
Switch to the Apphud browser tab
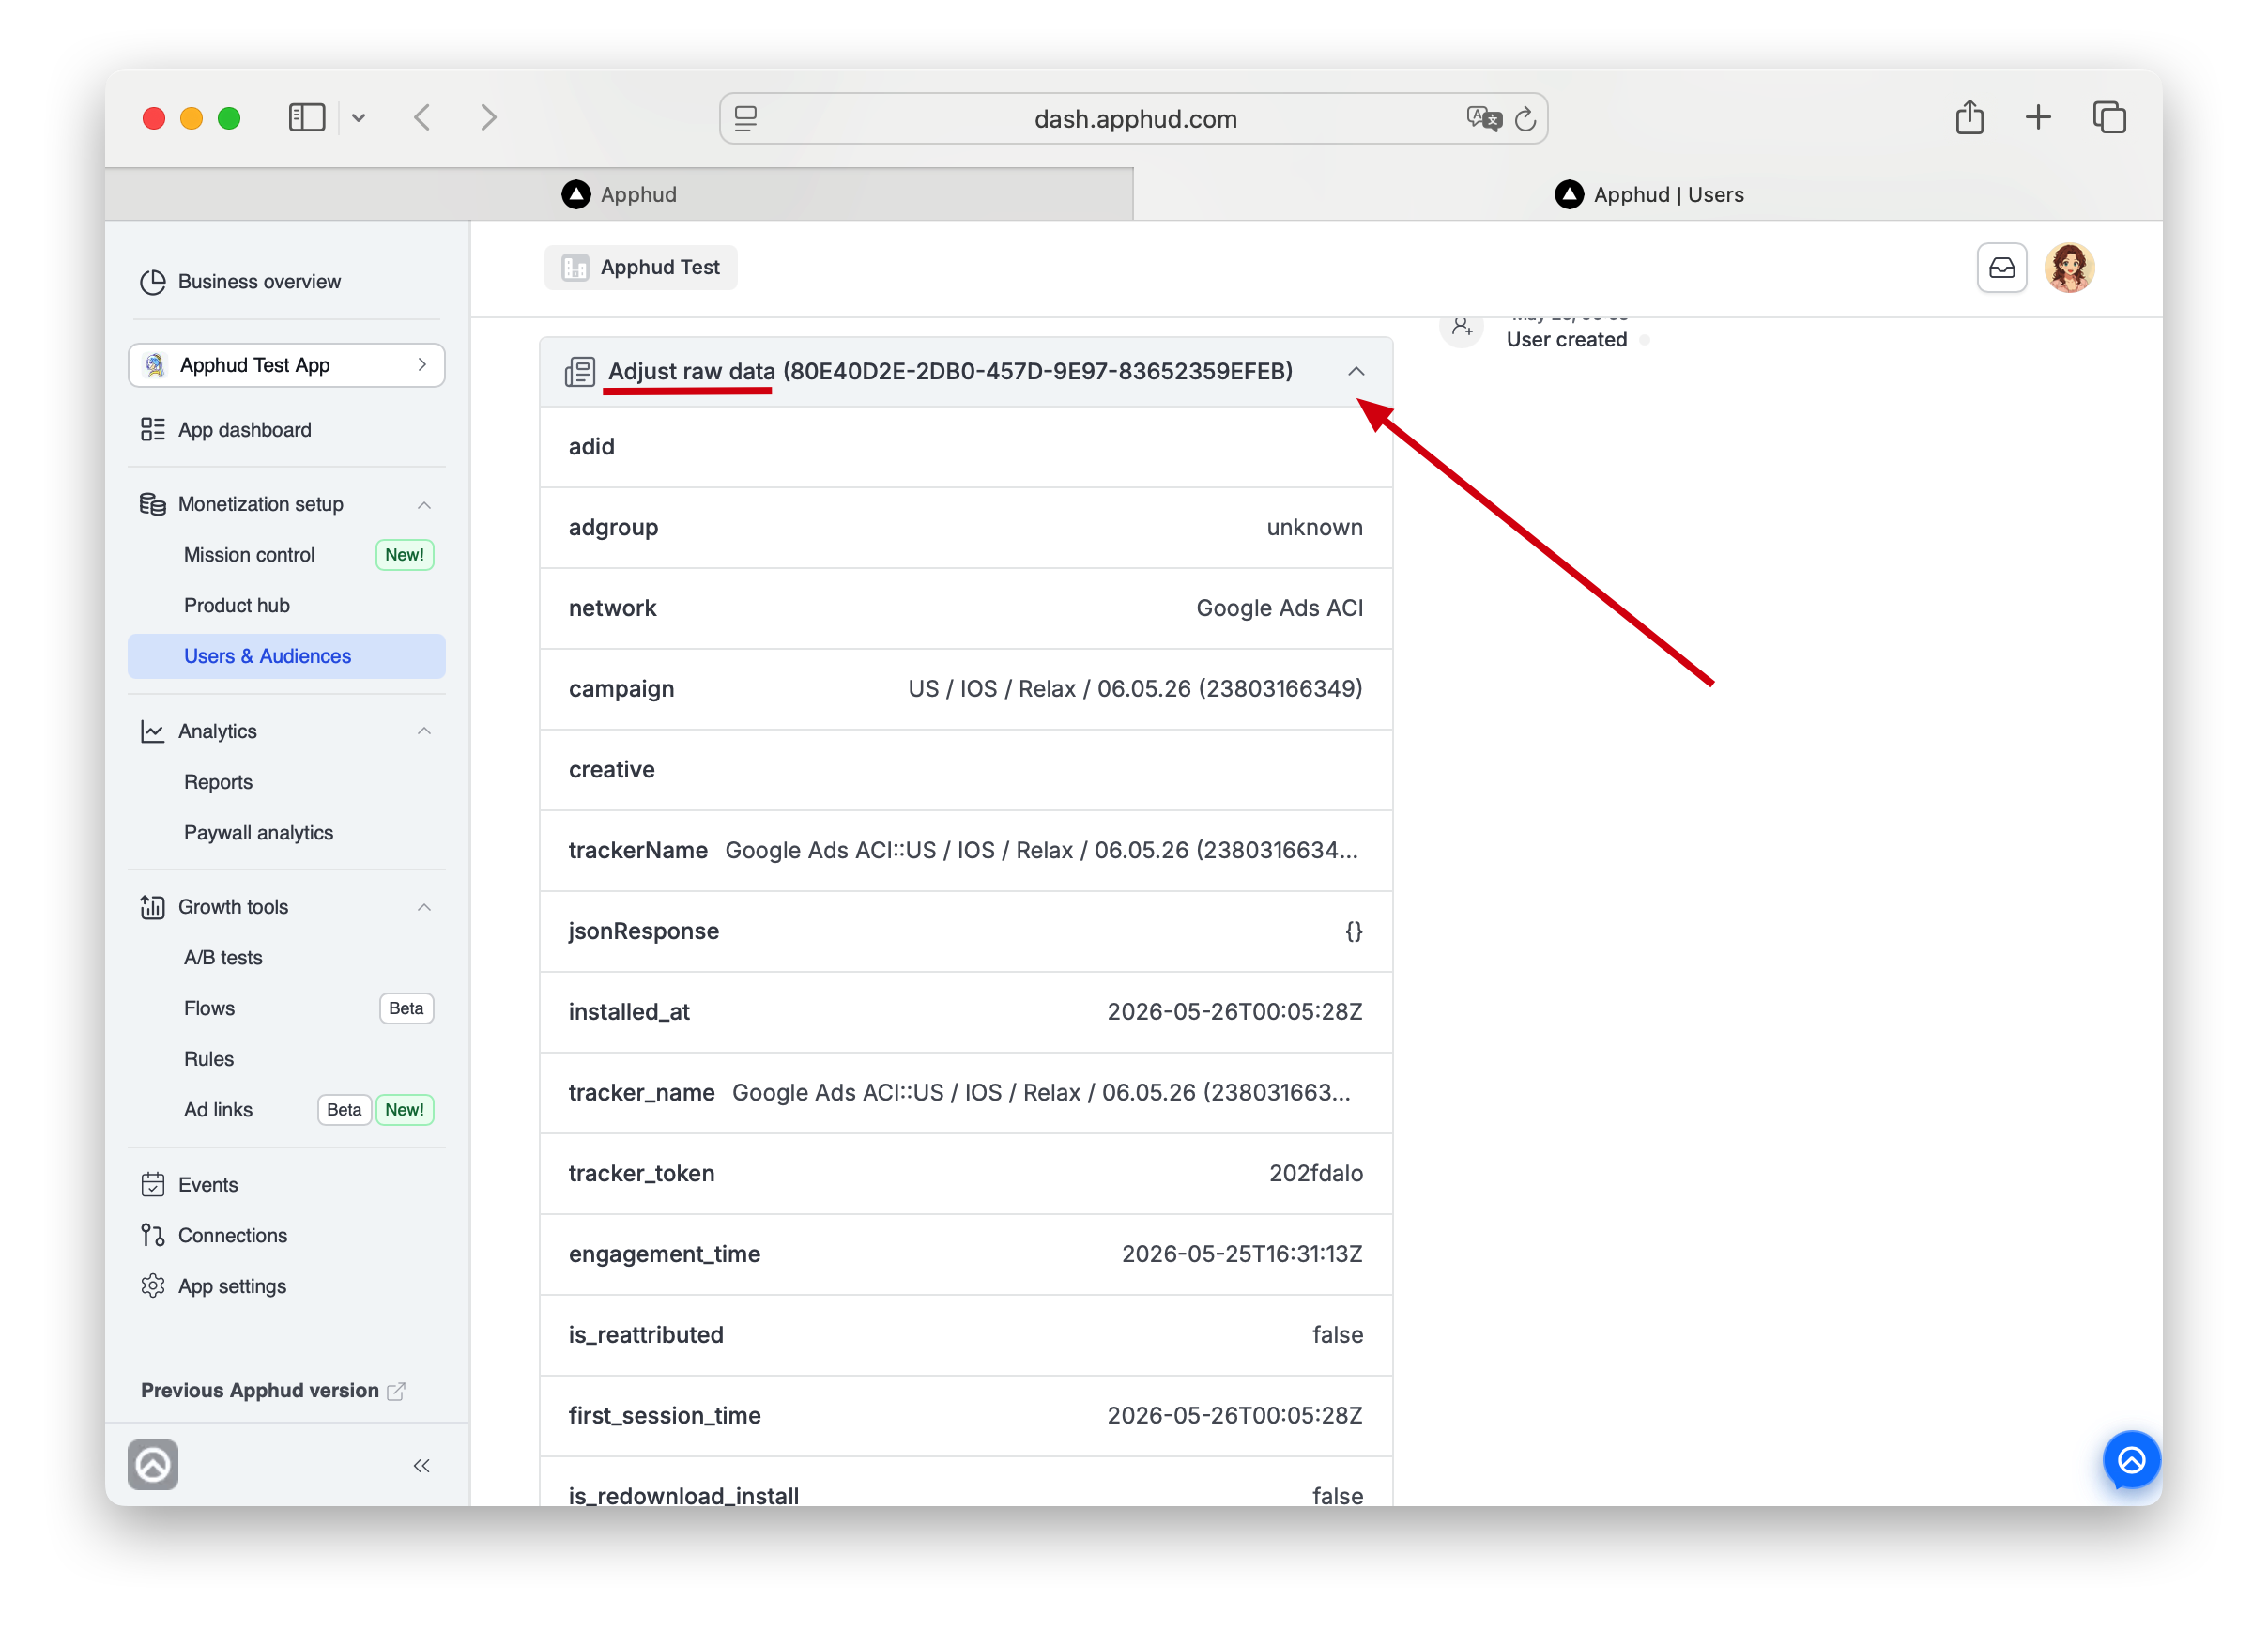[619, 195]
